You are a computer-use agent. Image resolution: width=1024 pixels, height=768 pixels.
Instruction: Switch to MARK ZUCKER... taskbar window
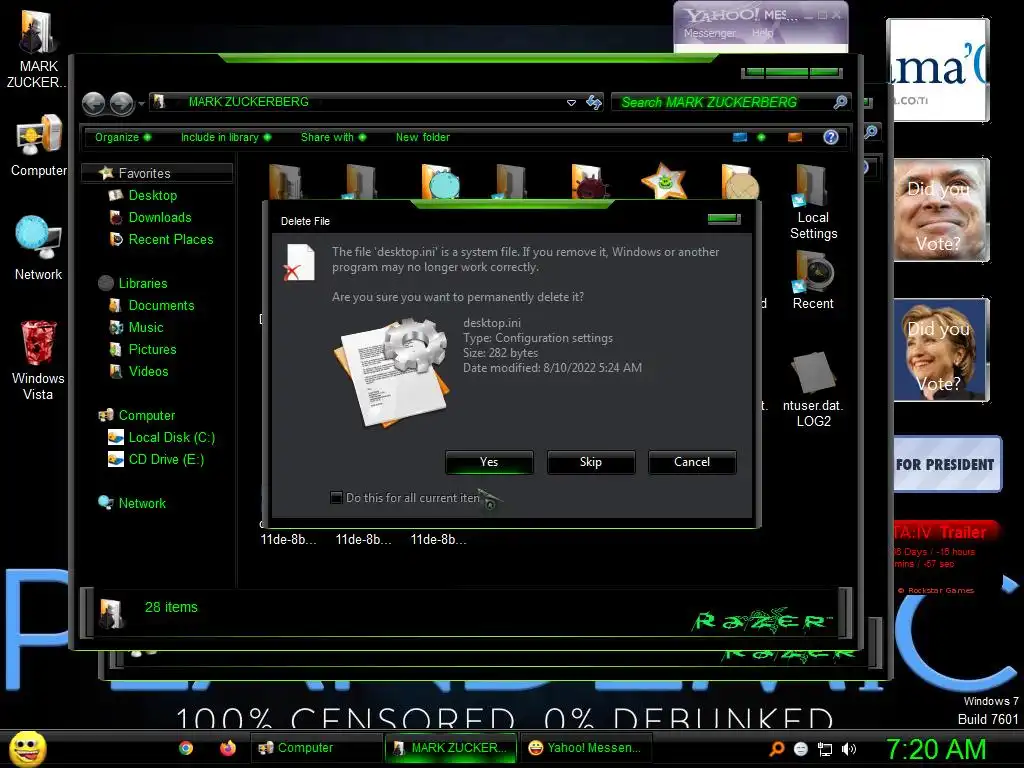pyautogui.click(x=451, y=748)
